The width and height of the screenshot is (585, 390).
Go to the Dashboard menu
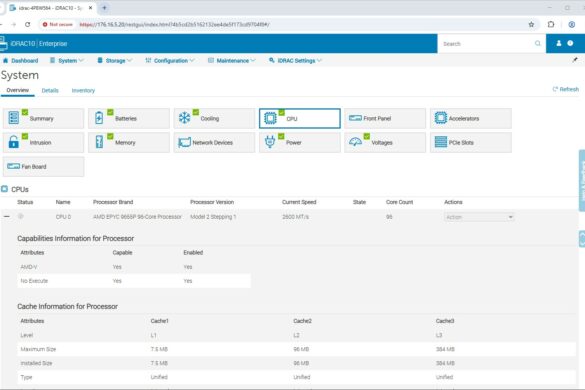tap(21, 60)
